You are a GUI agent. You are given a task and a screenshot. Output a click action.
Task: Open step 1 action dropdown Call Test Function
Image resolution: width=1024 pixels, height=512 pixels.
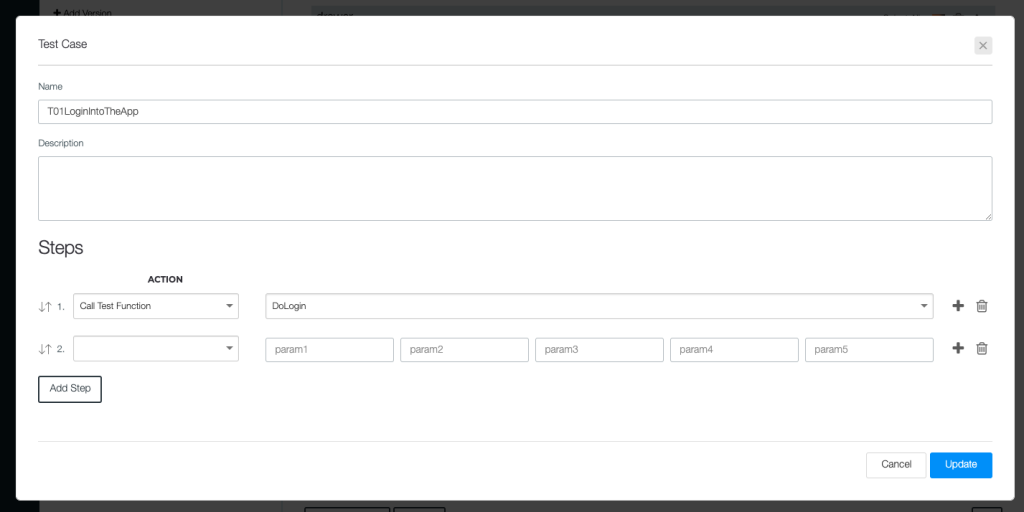[156, 306]
